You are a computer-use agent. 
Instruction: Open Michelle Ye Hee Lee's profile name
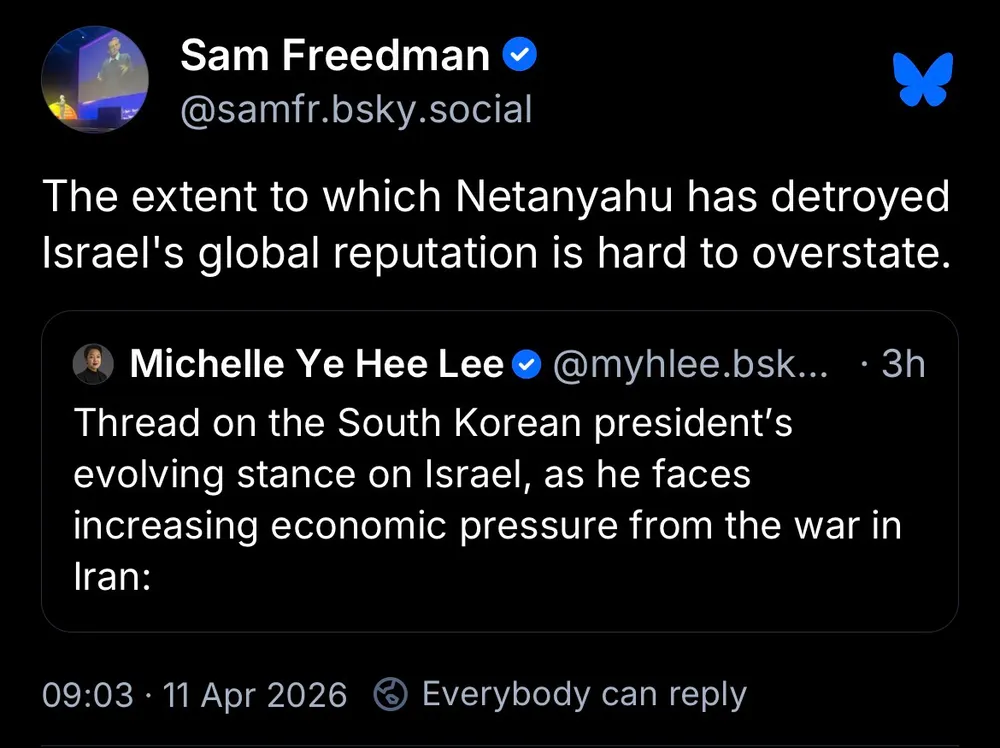(316, 365)
